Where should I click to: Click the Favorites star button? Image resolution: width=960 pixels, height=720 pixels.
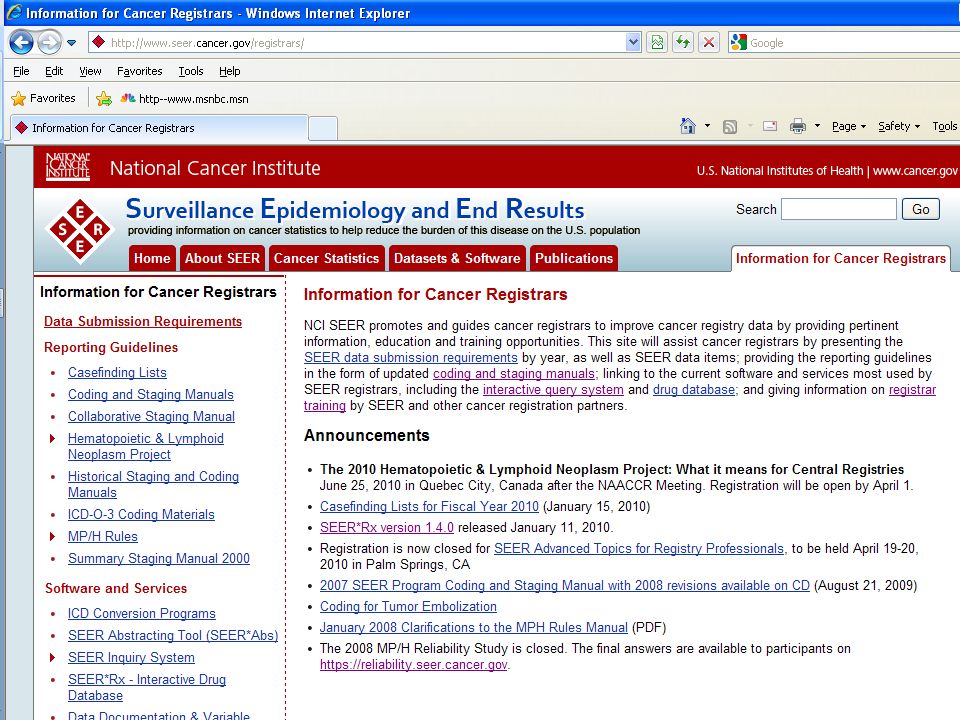point(43,98)
